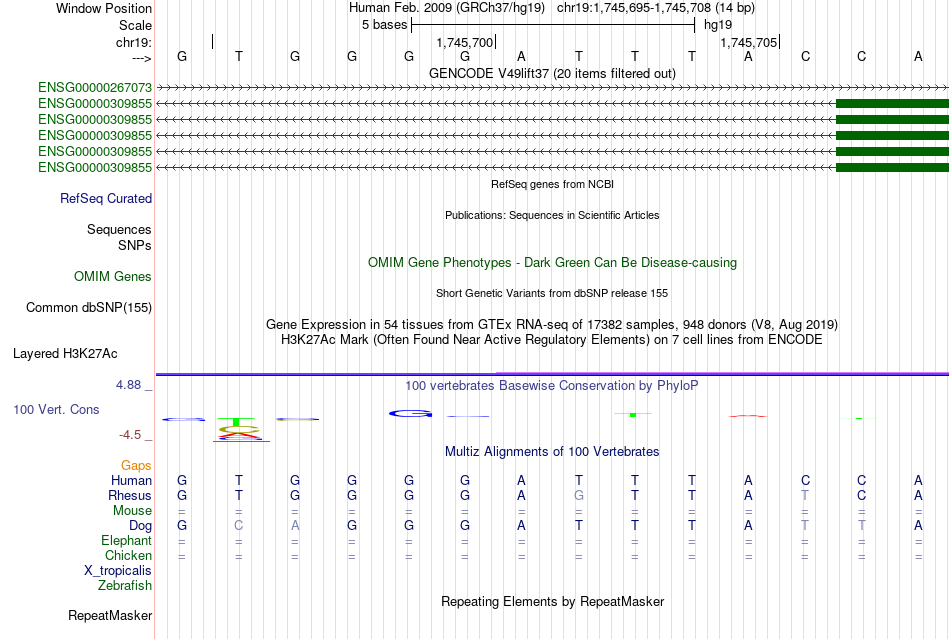Click the chr19: base position label

tap(134, 43)
